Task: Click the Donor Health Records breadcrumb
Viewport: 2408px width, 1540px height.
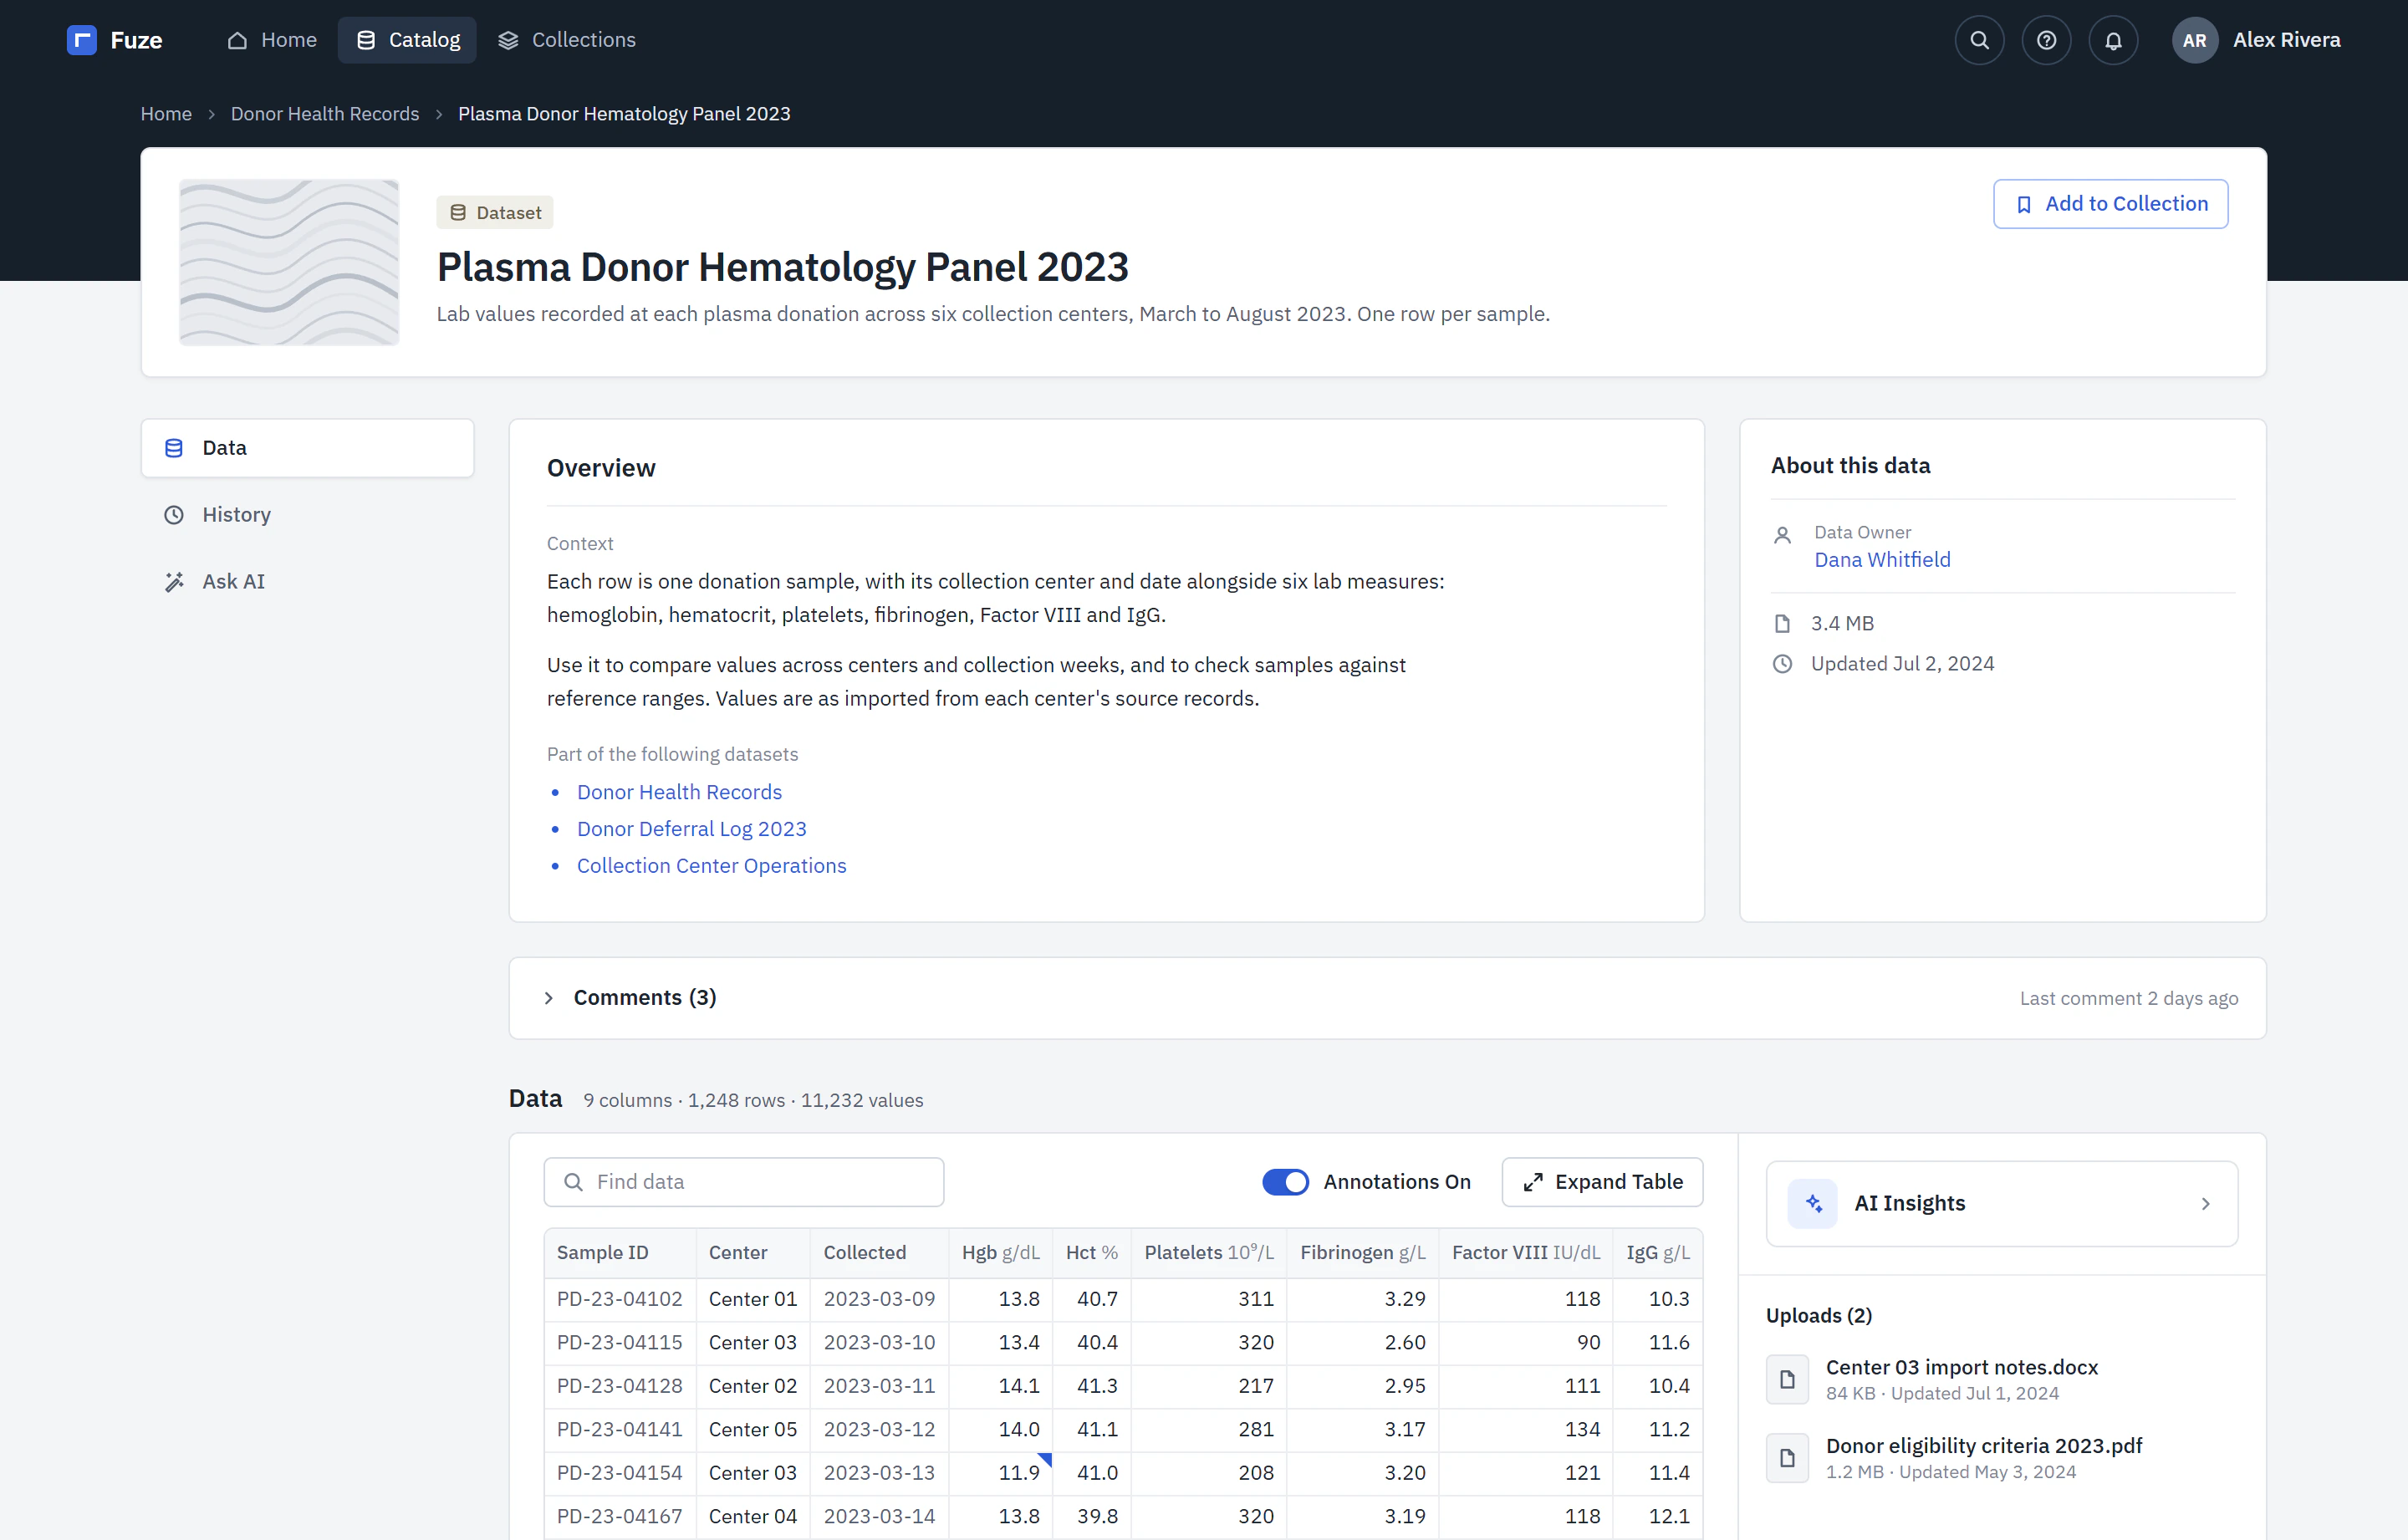Action: click(x=325, y=114)
